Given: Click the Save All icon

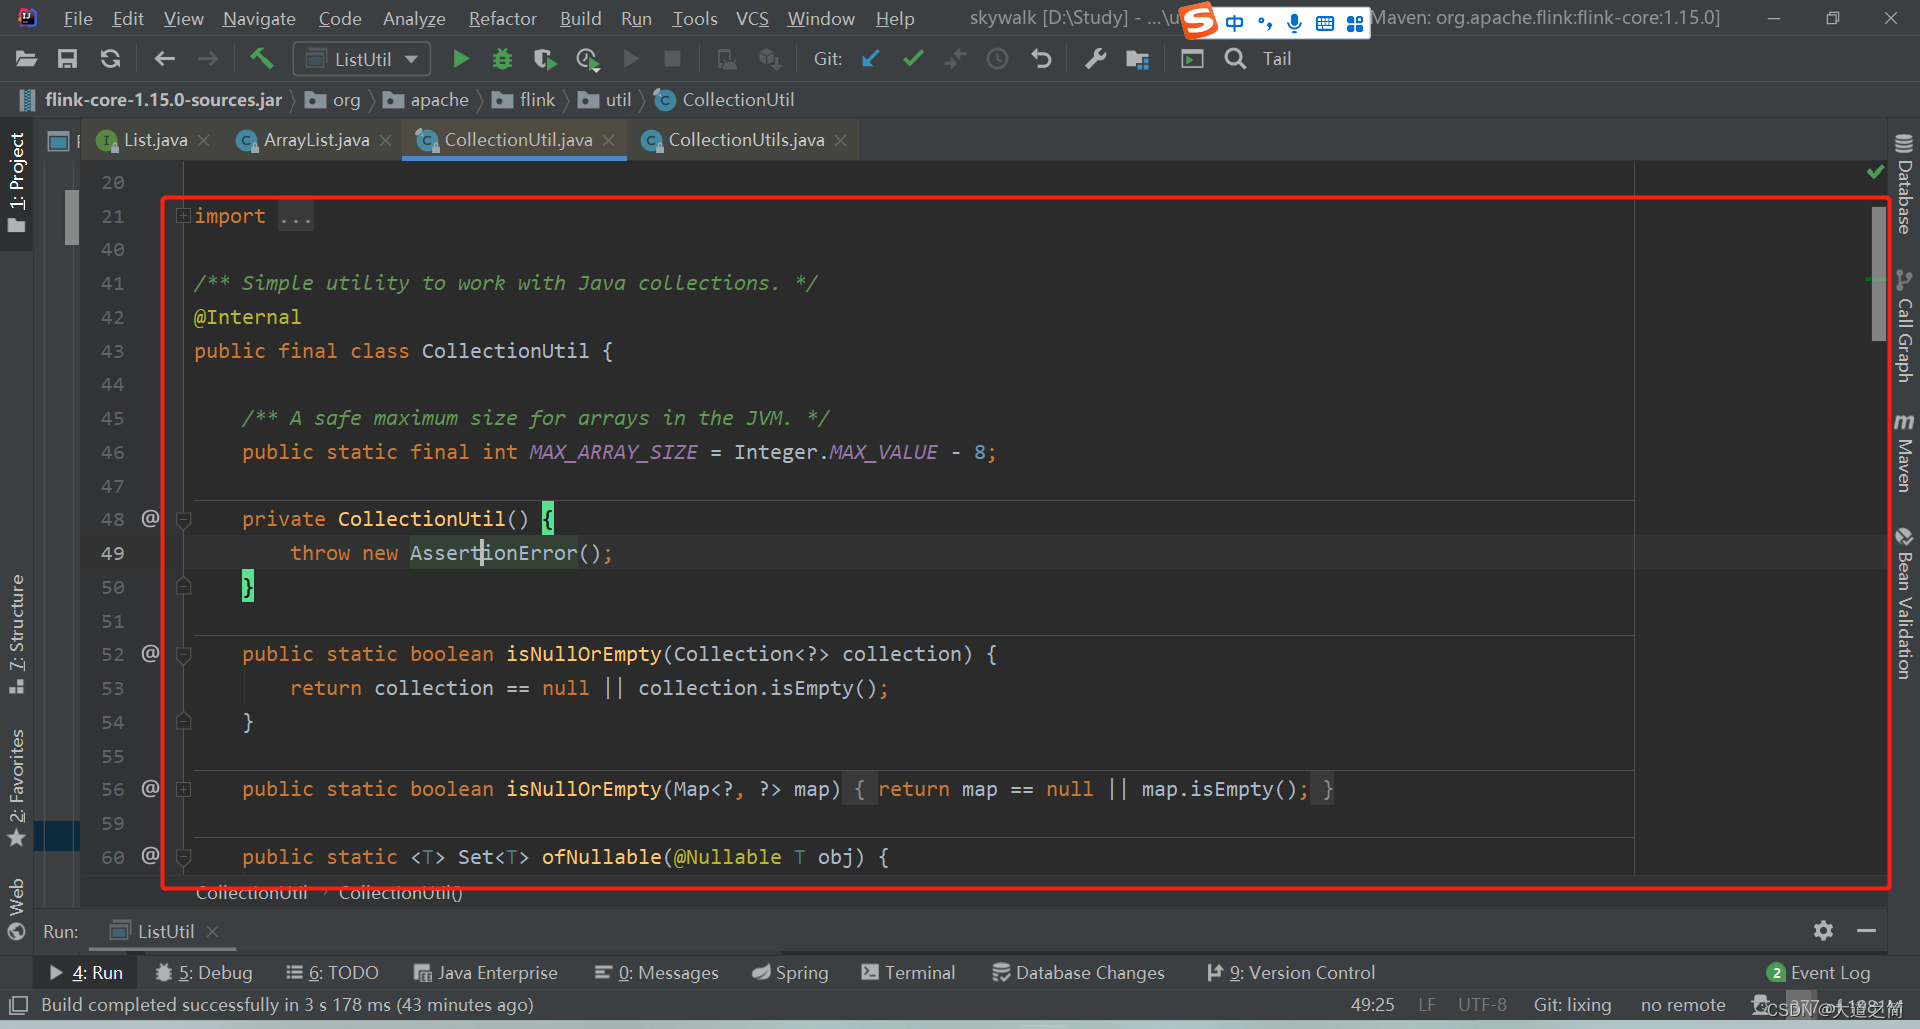Looking at the screenshot, I should coord(67,59).
